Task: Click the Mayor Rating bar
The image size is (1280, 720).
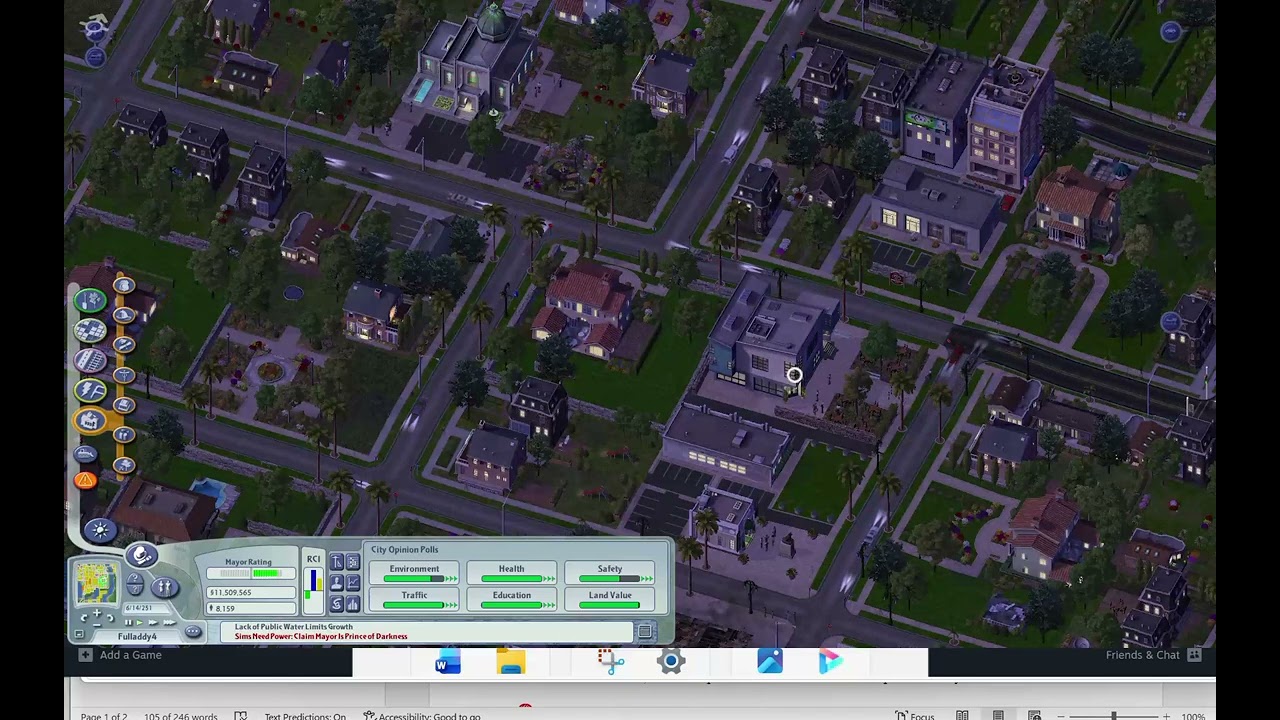Action: pos(251,574)
